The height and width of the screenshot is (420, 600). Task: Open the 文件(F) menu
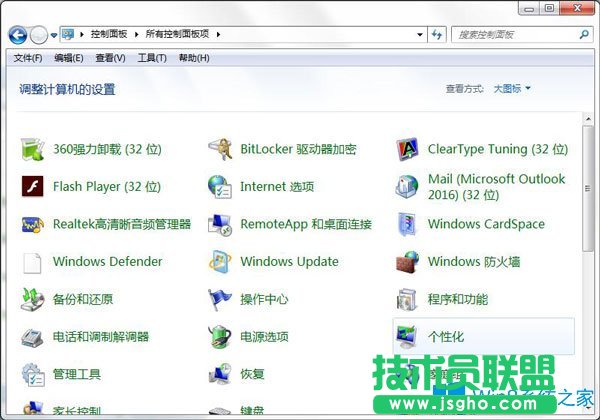(x=28, y=58)
